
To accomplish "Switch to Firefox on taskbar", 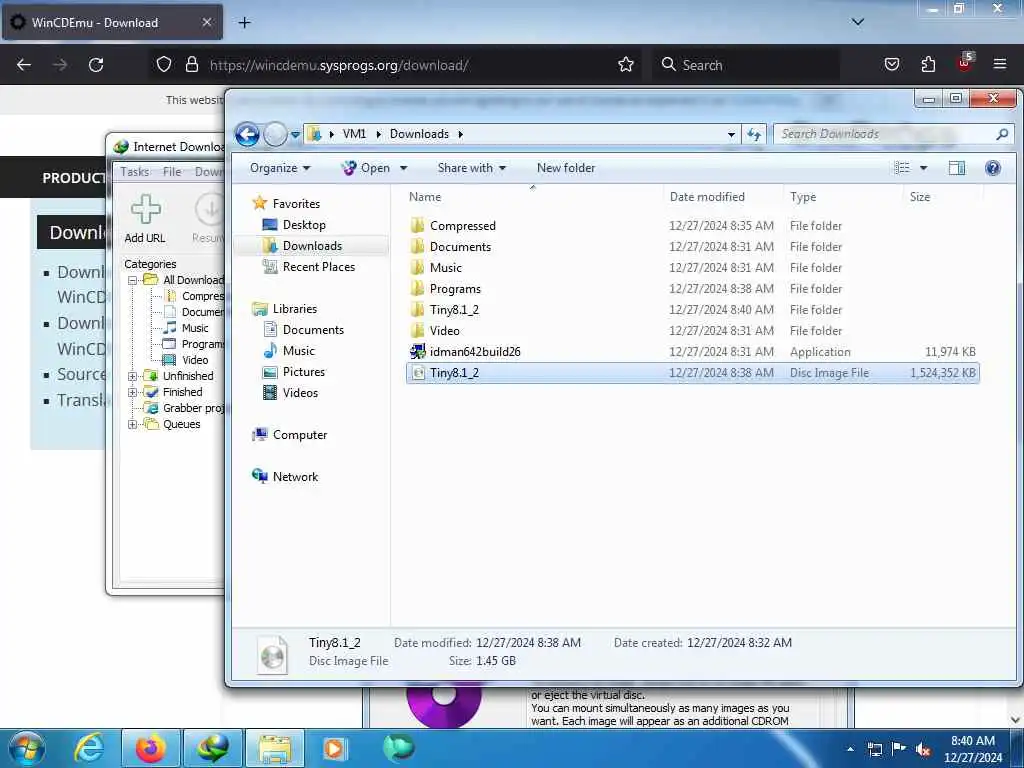I will pyautogui.click(x=150, y=748).
